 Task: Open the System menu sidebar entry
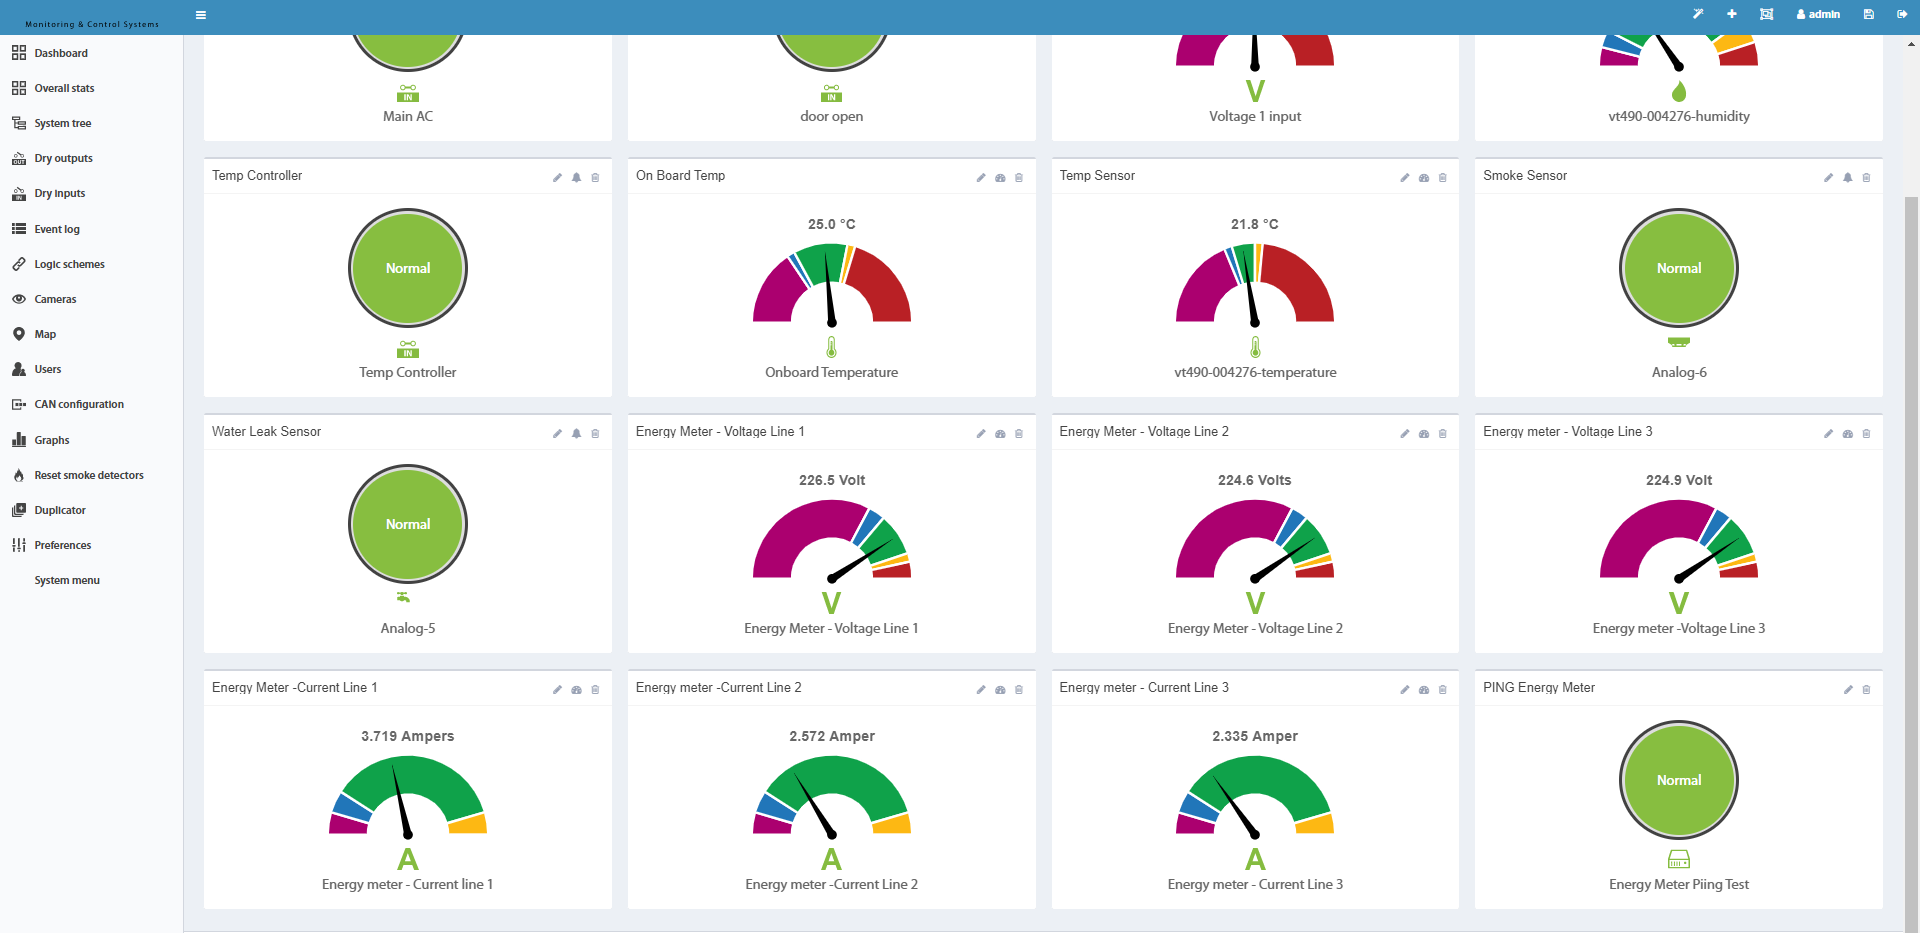tap(67, 580)
